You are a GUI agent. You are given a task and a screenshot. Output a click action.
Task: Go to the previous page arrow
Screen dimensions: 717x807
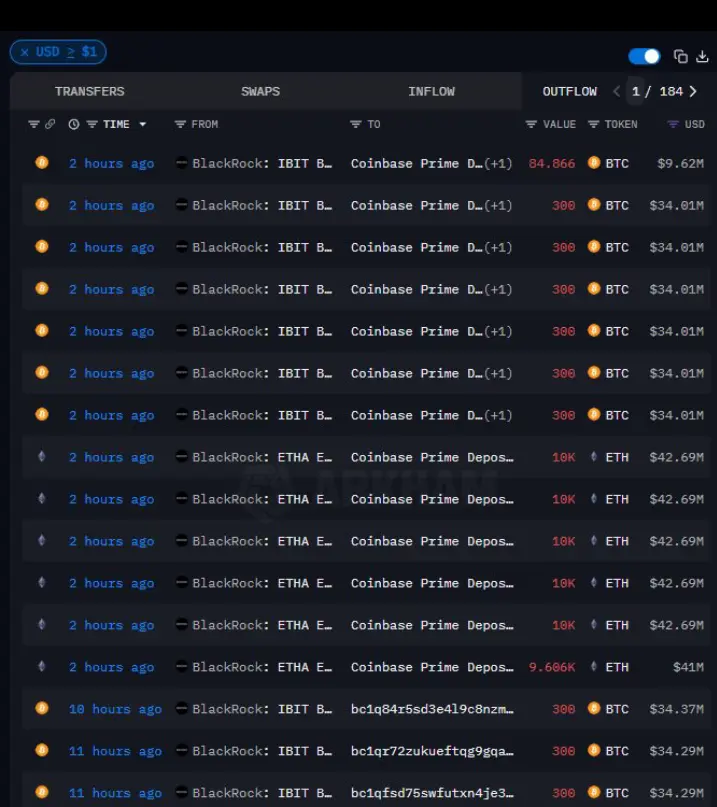(x=617, y=92)
